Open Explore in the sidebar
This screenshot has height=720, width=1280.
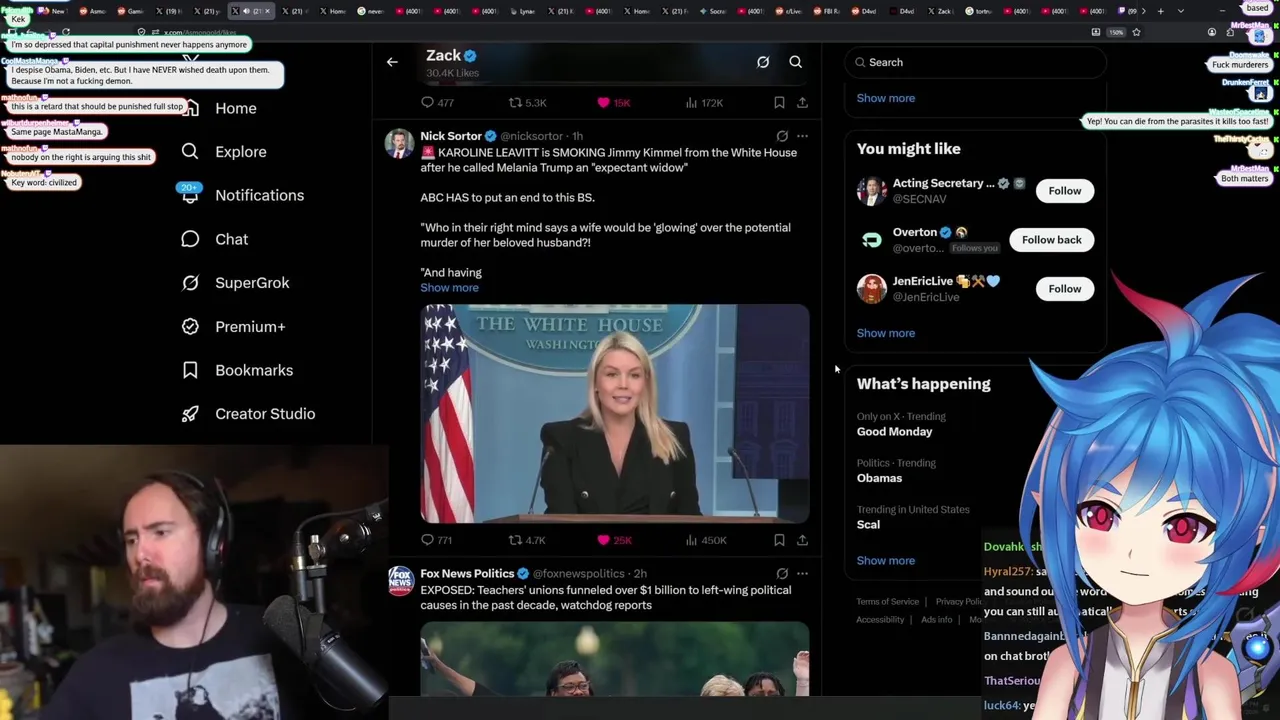pyautogui.click(x=241, y=152)
